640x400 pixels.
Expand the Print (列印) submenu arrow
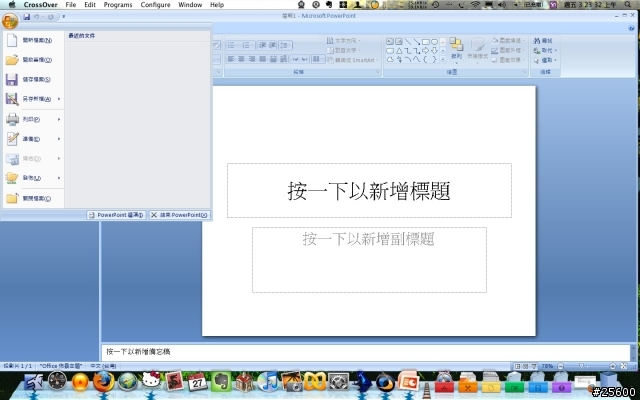59,119
